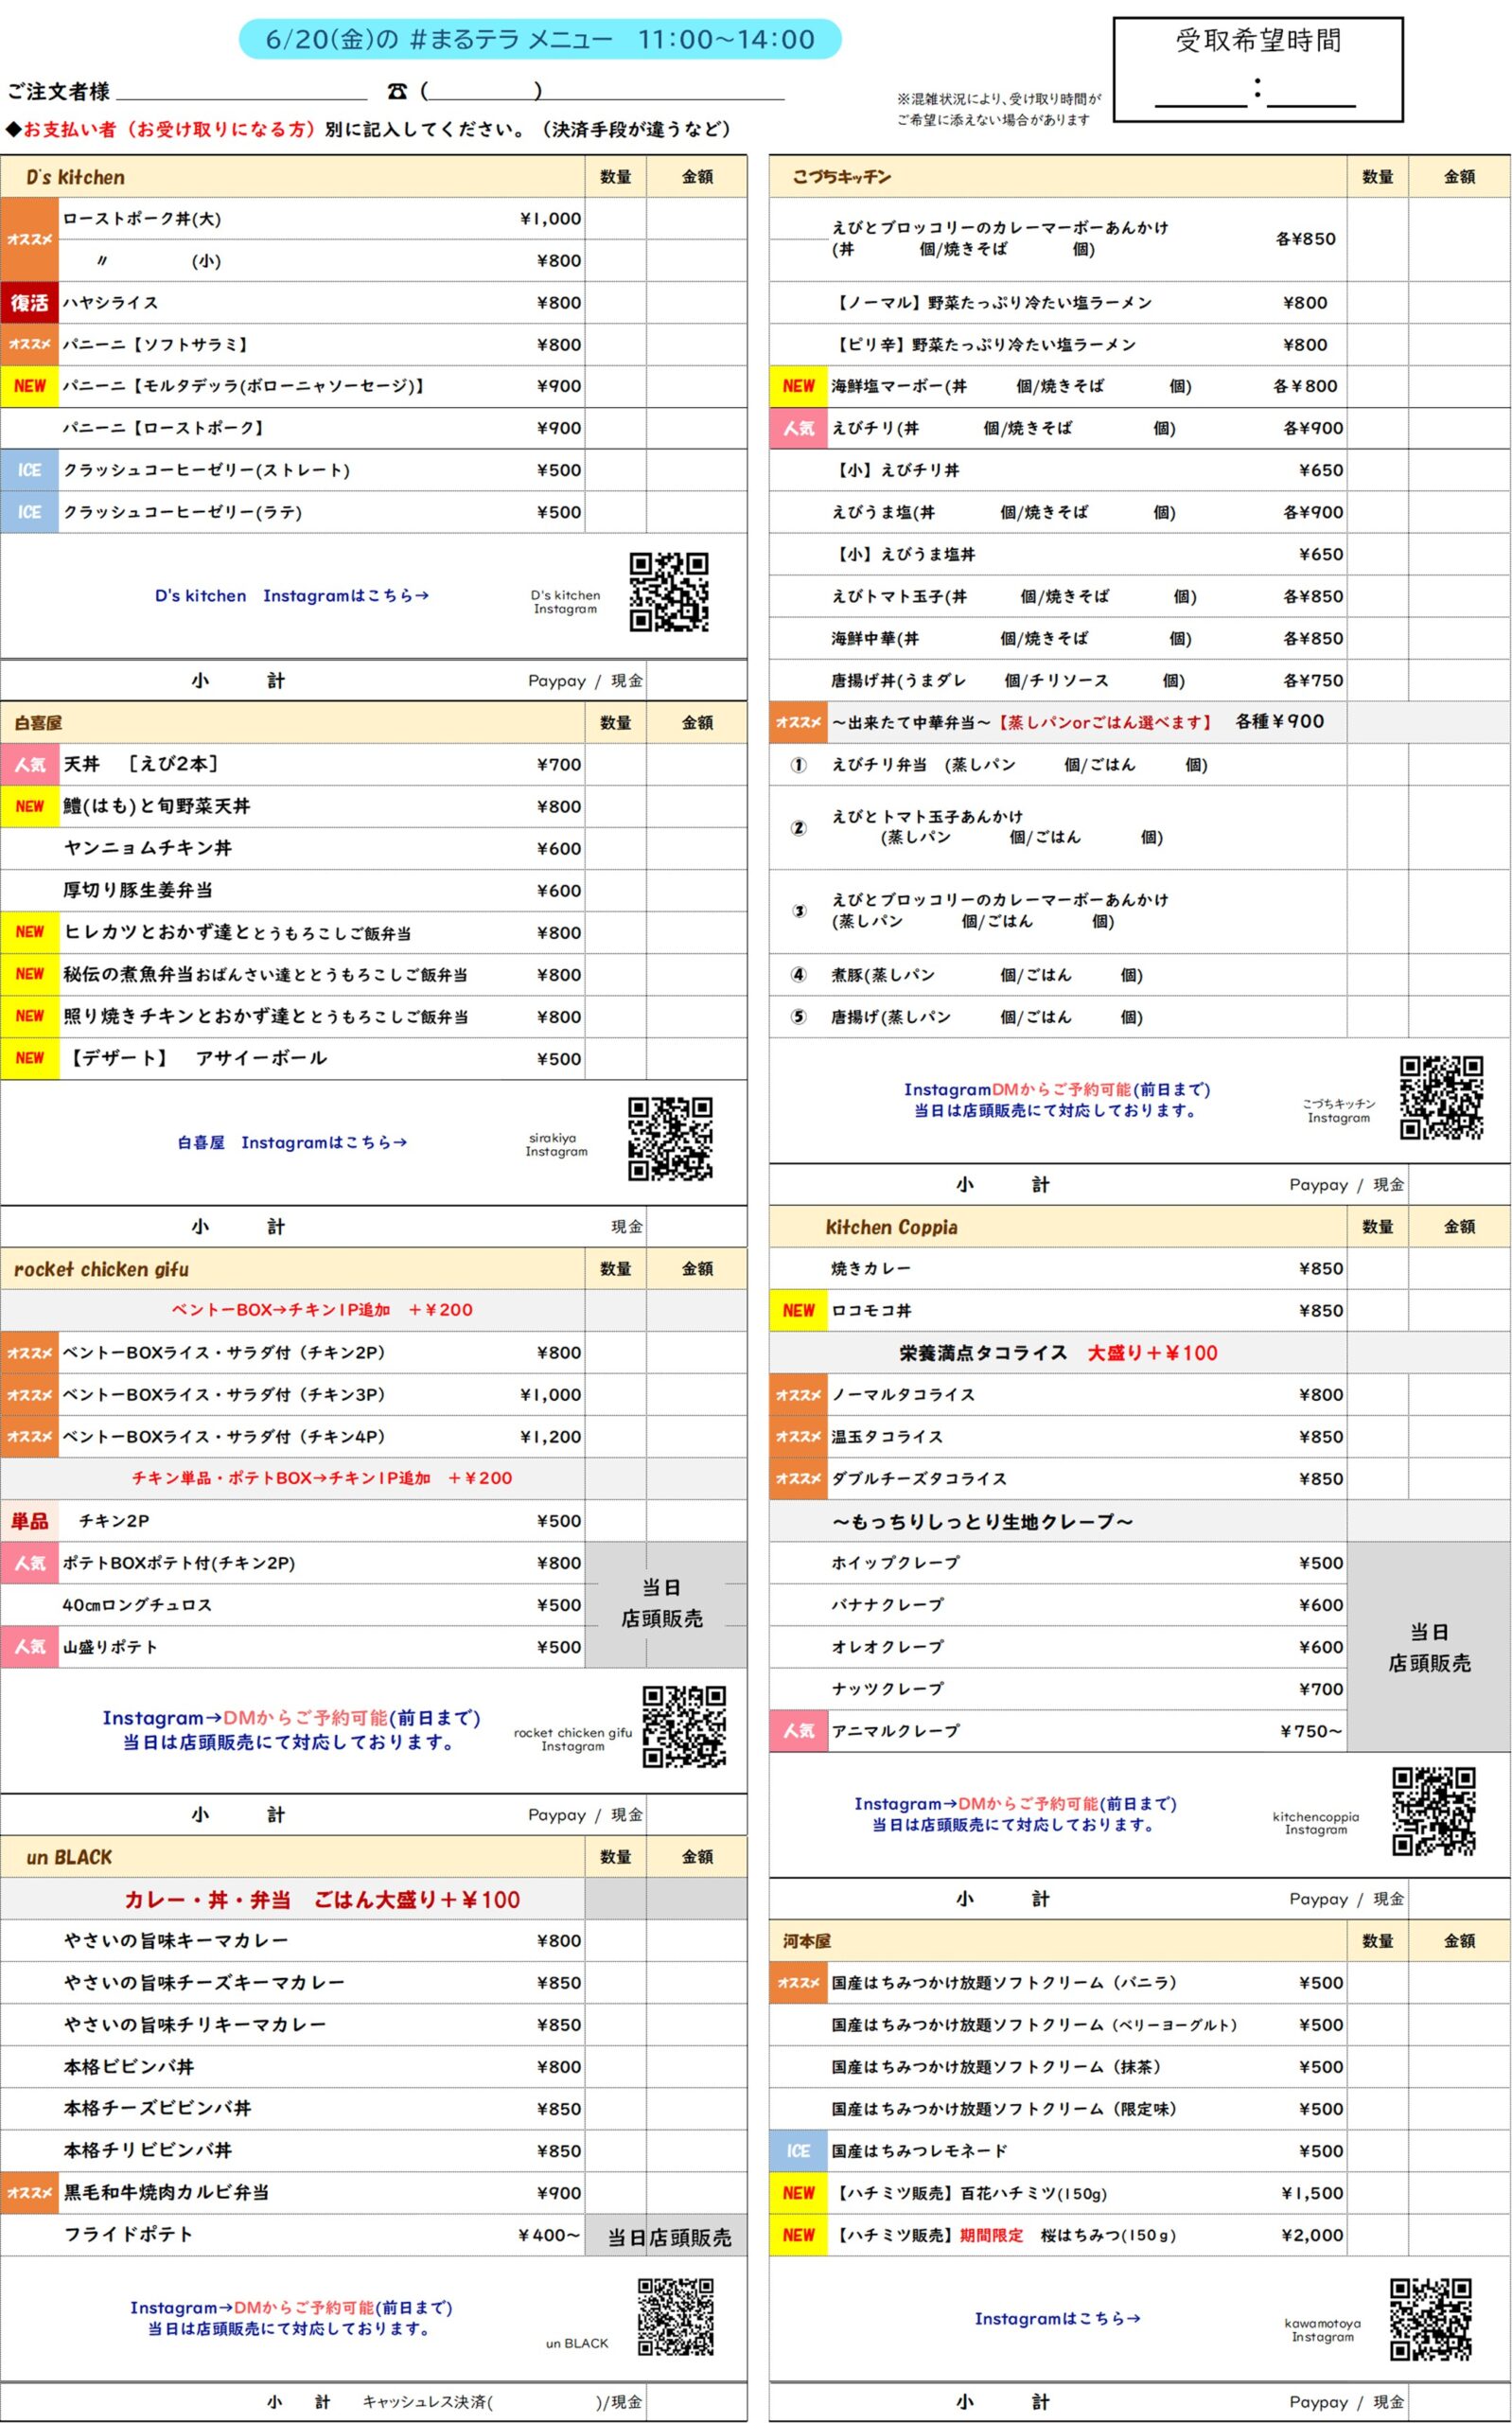
Task: Click the 白喜屋 Instagramはこちら link
Action: pyautogui.click(x=292, y=1142)
